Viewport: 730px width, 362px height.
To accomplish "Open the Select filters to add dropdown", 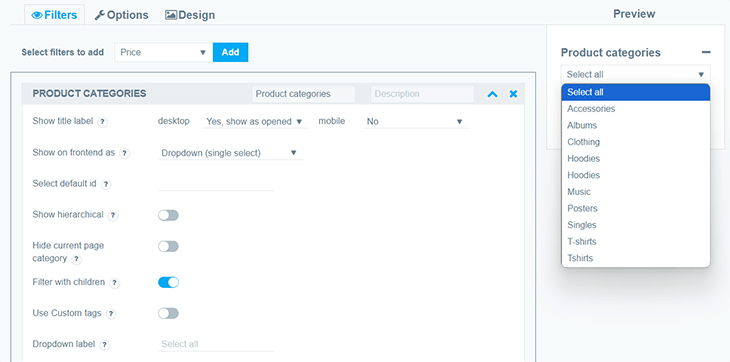I will click(163, 52).
